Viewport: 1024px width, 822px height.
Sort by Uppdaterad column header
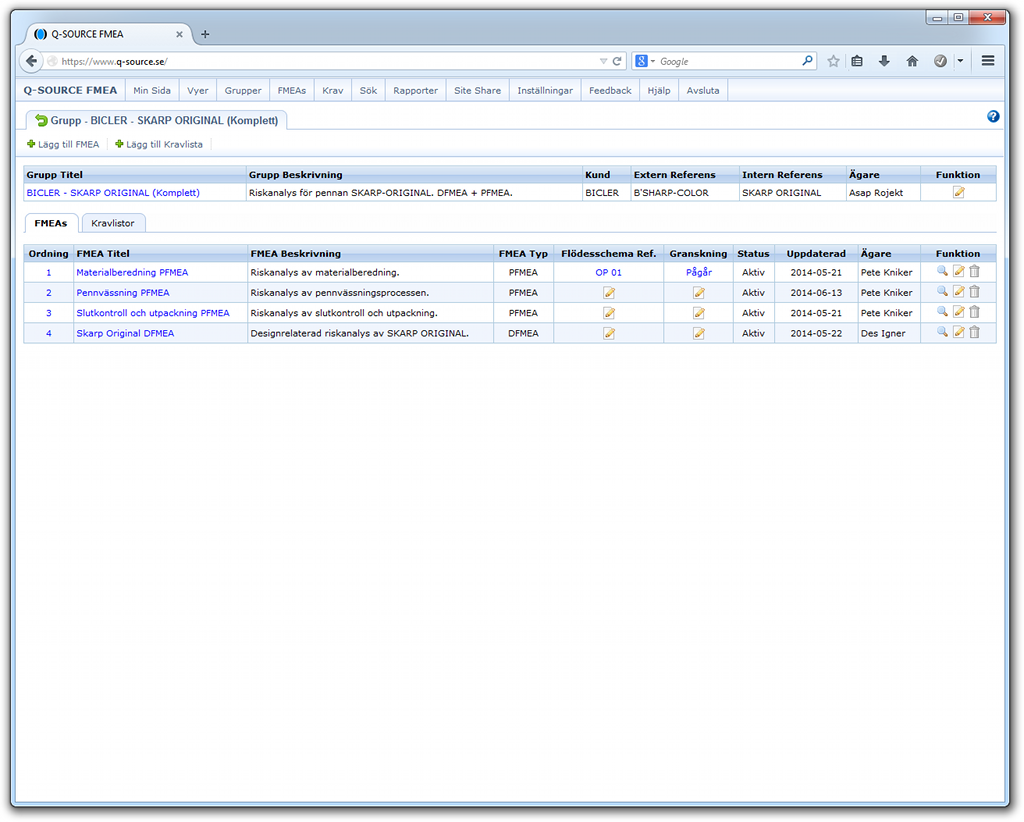(816, 253)
